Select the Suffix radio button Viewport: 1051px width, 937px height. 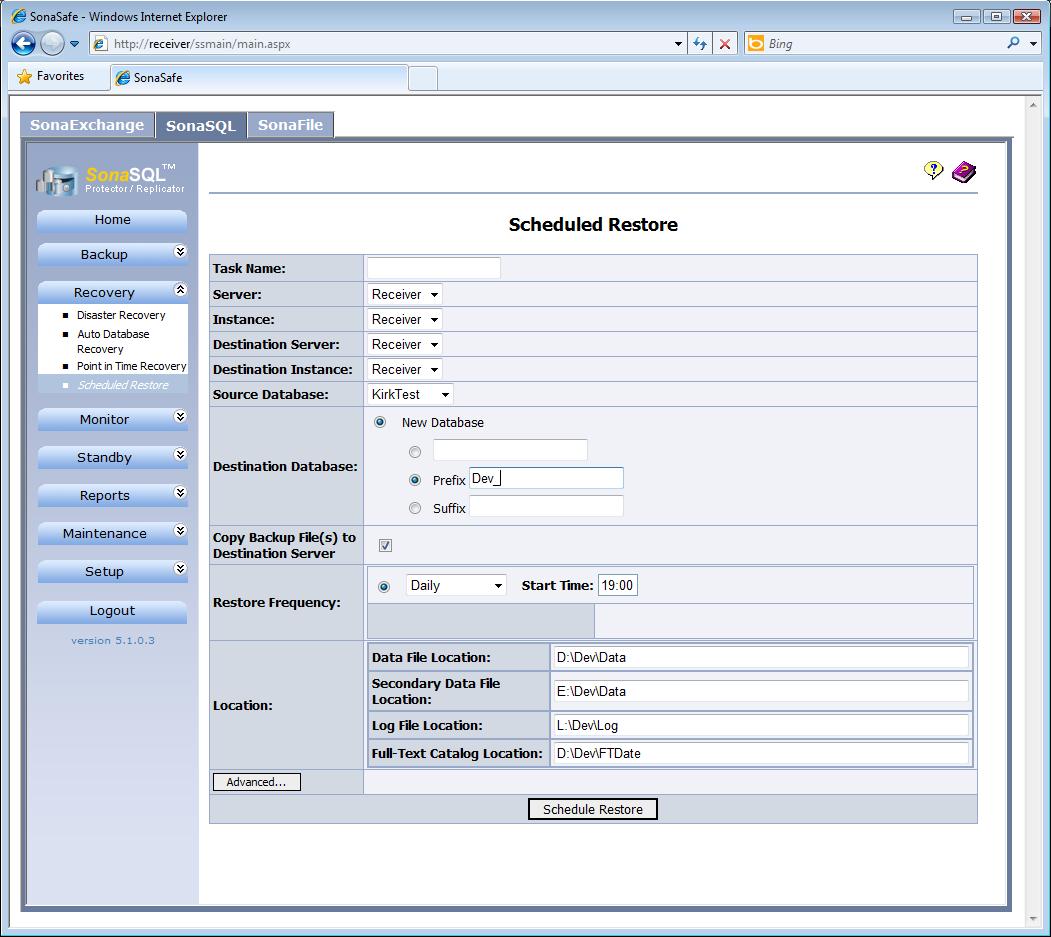click(415, 508)
